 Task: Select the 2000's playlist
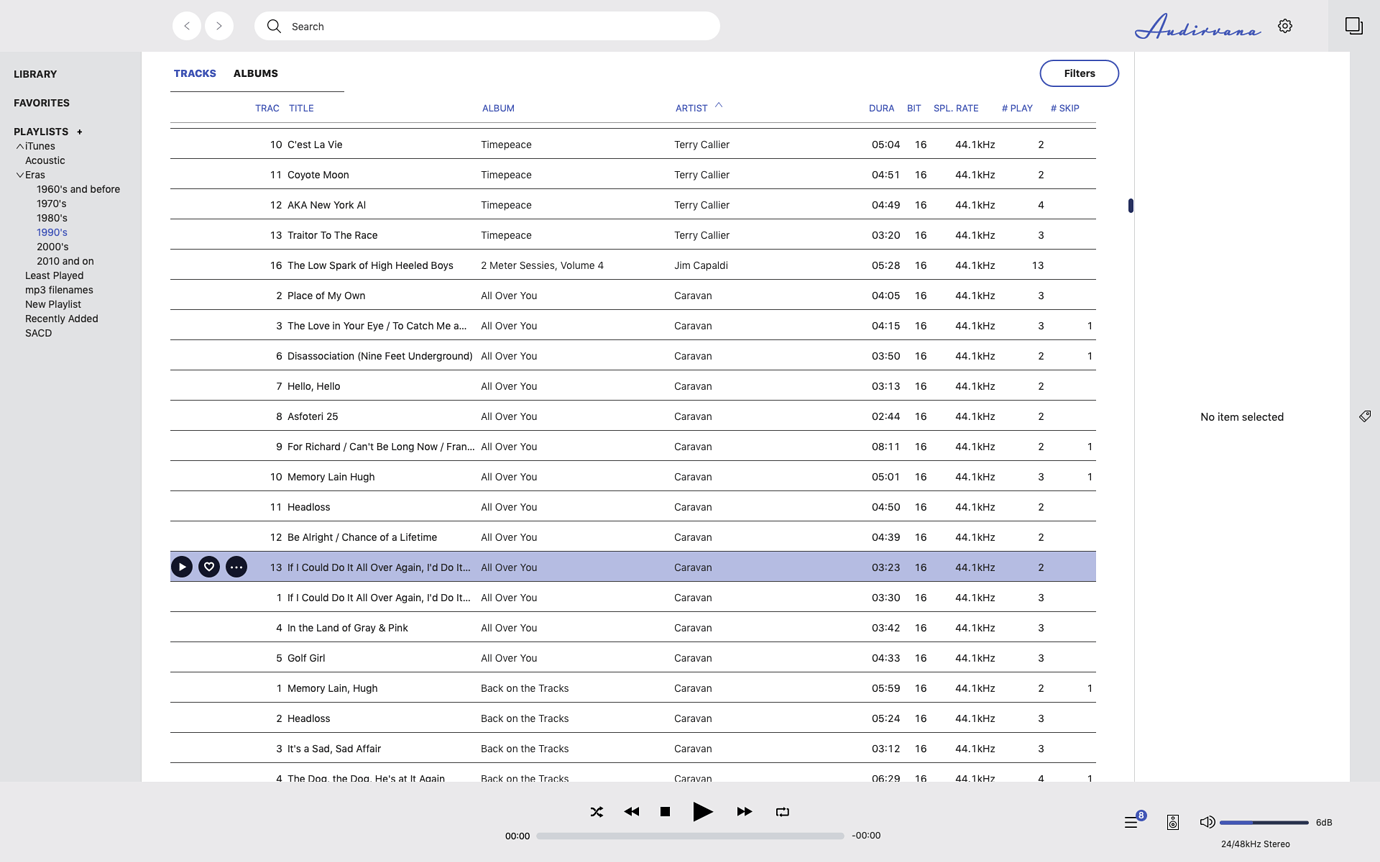(x=53, y=246)
